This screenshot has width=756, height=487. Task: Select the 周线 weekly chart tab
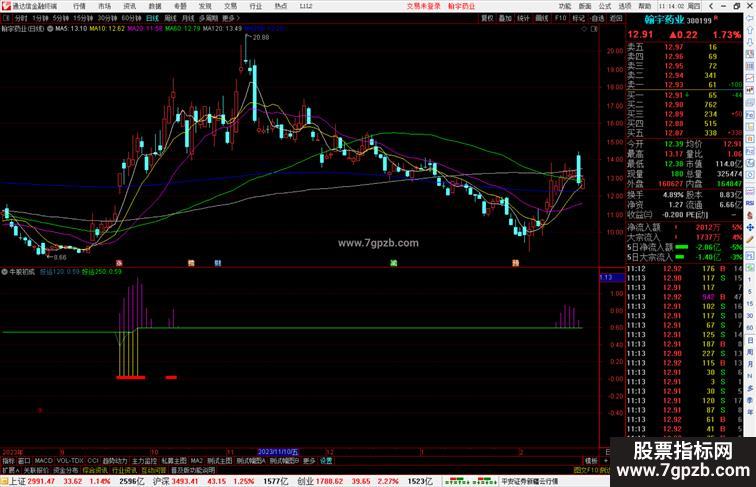170,18
